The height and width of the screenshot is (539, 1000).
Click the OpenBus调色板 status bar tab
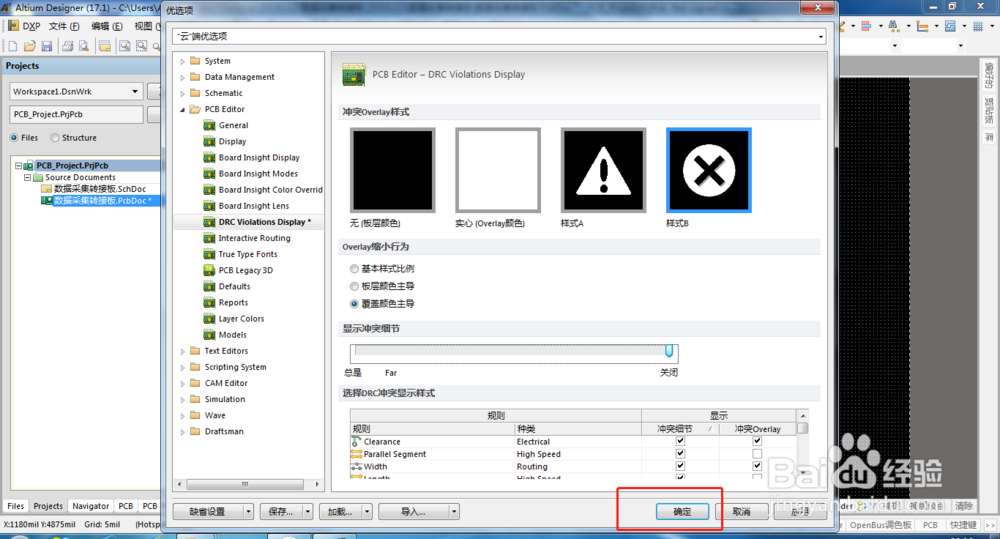[x=880, y=525]
